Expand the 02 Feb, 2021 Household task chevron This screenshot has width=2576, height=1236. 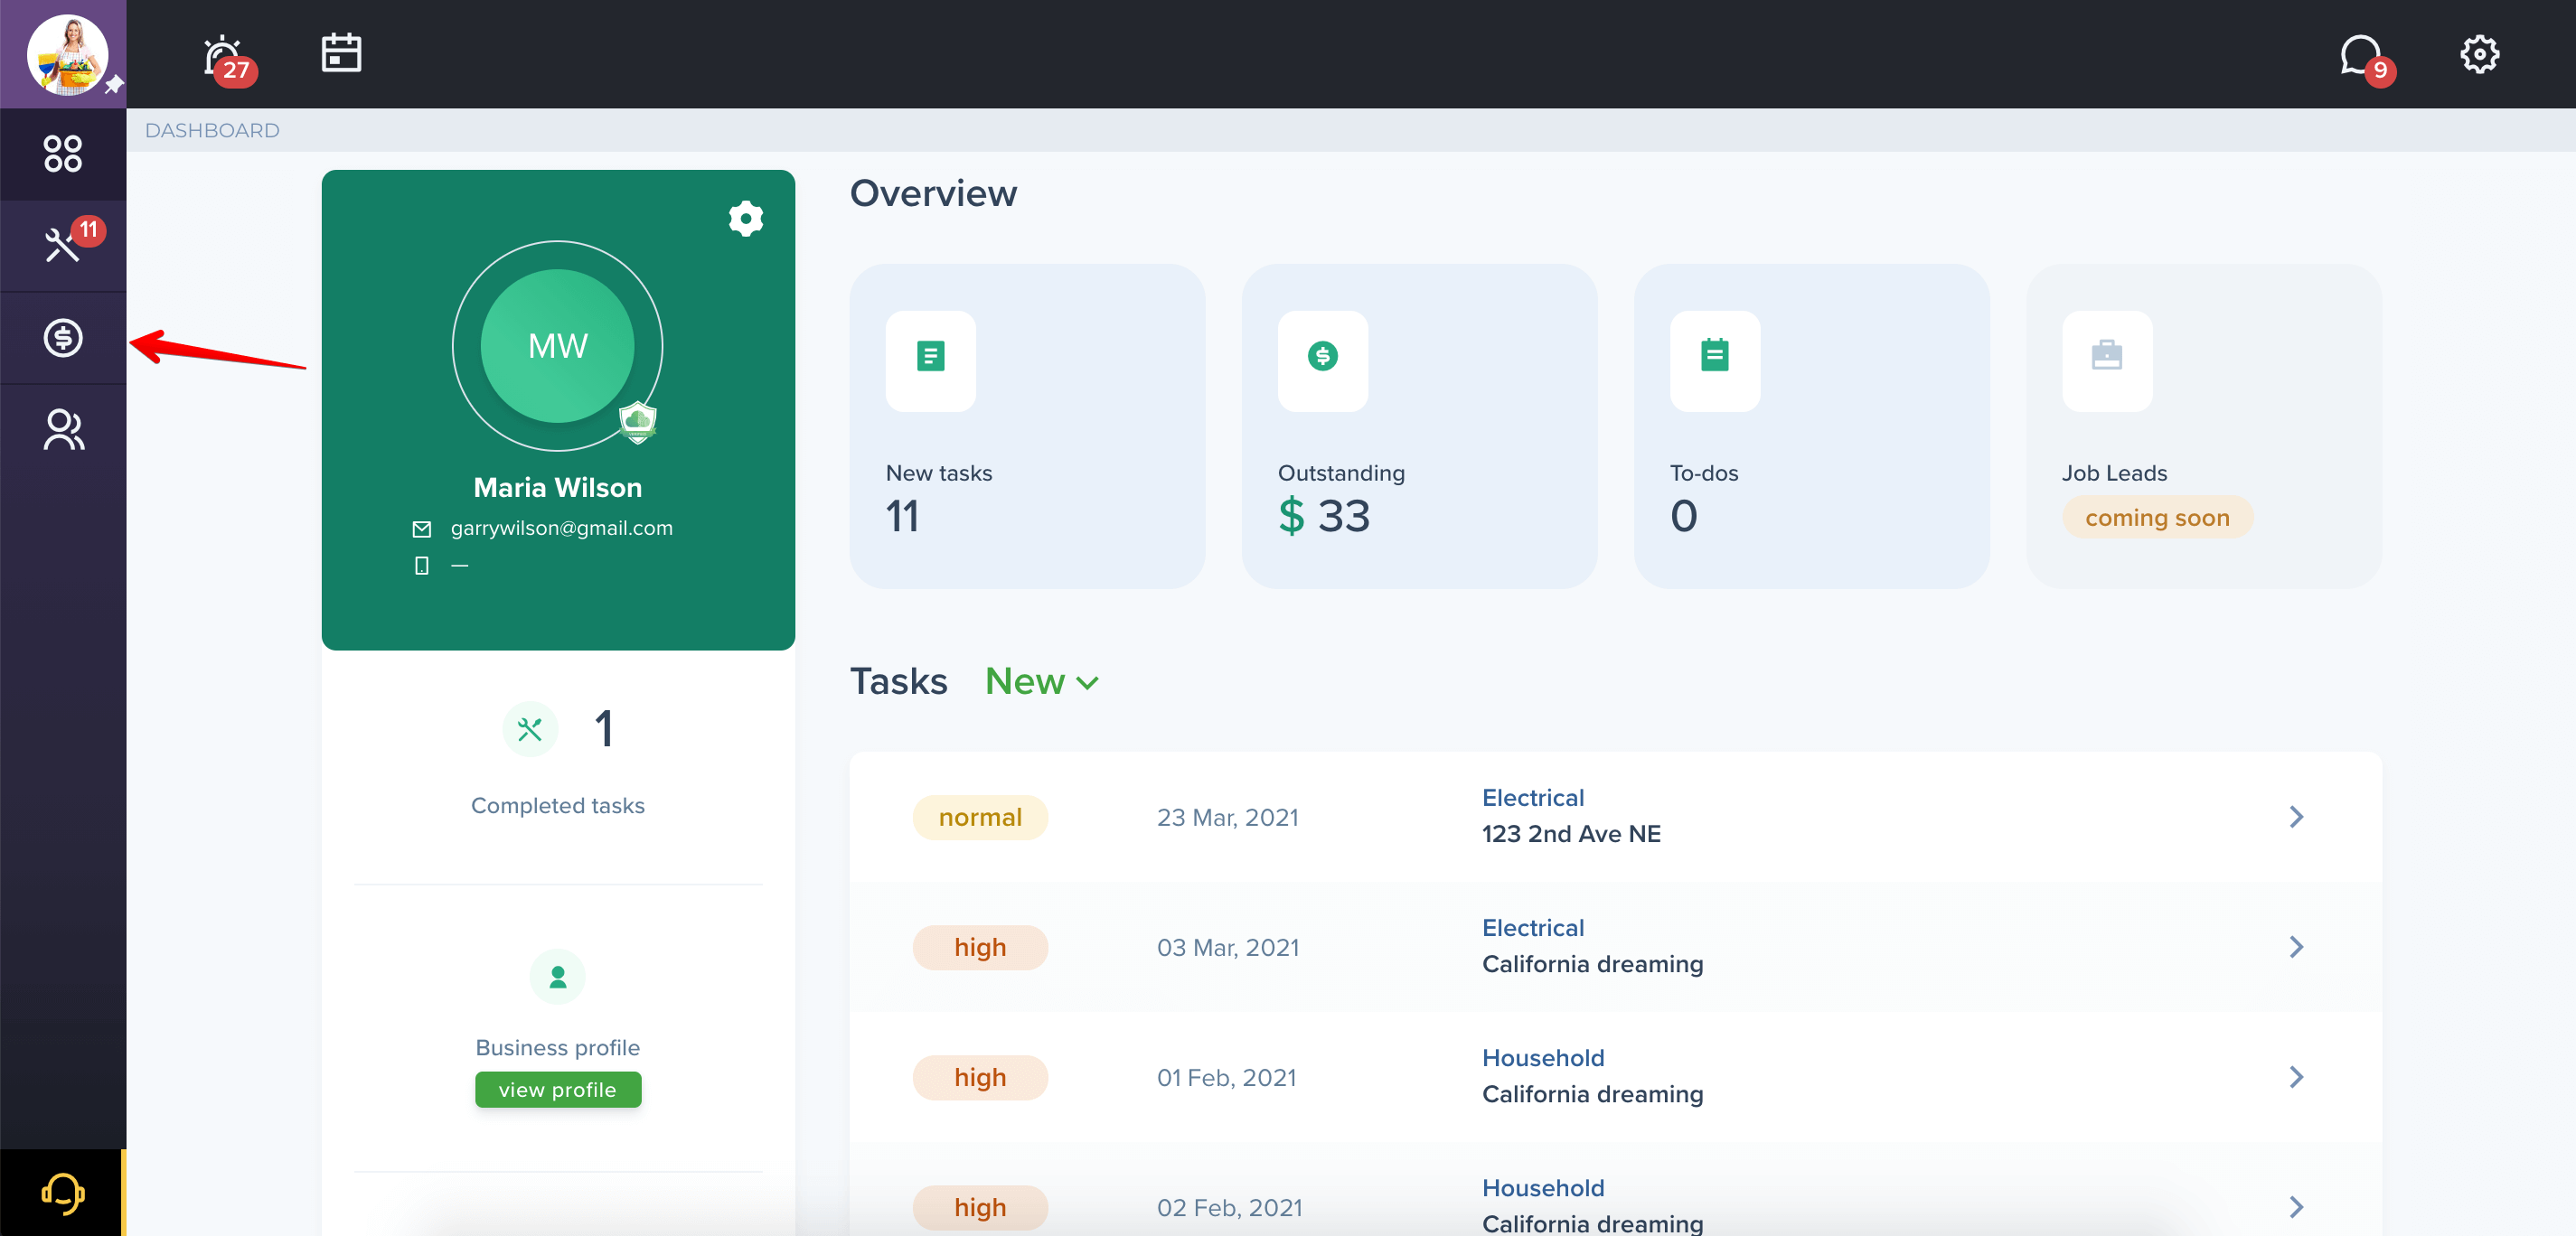[2296, 1207]
